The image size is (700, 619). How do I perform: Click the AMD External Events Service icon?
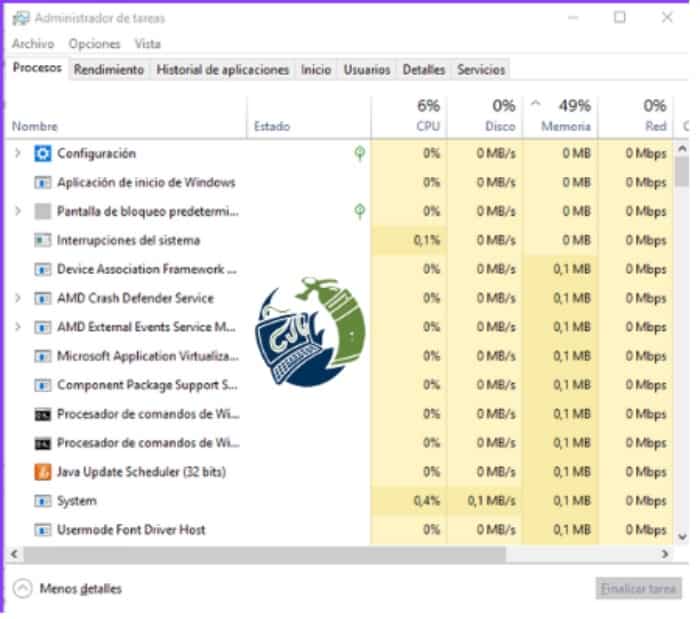(x=43, y=328)
